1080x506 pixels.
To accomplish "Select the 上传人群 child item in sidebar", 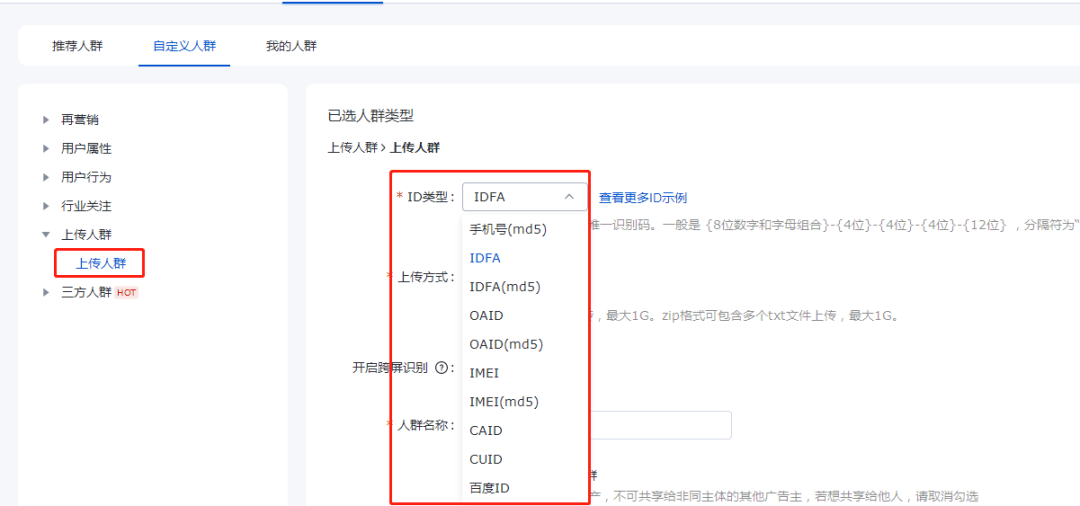I will [101, 264].
